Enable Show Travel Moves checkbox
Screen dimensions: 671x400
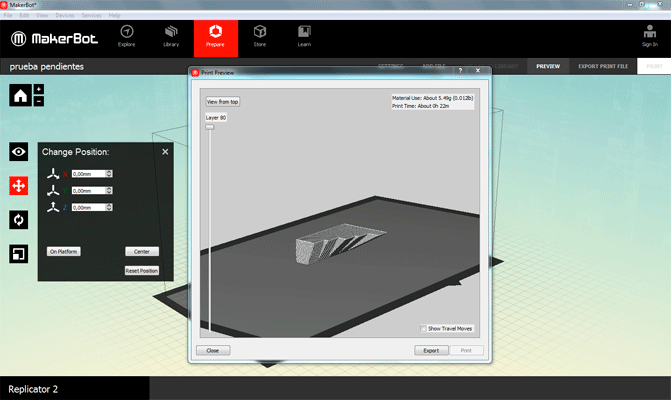[x=423, y=329]
